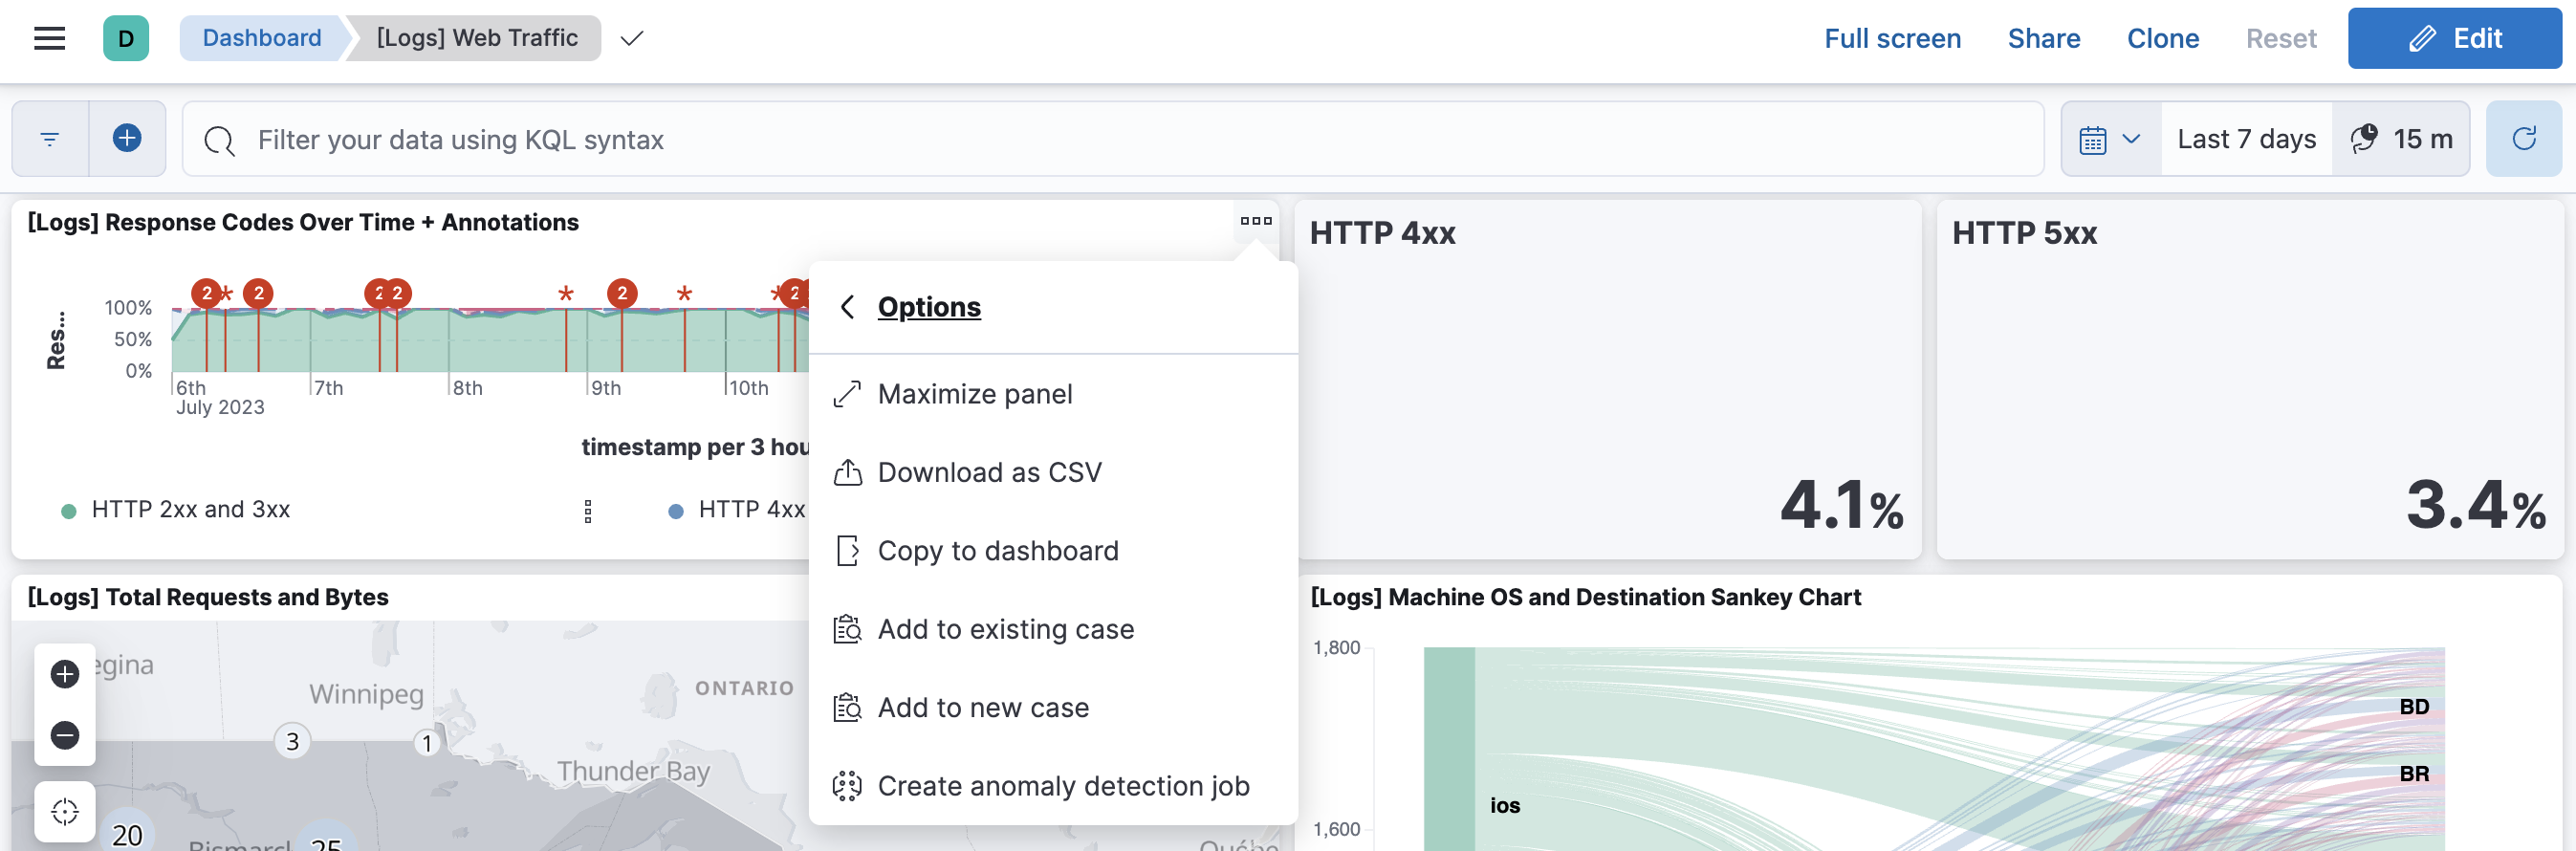Click the map fit-to-data crosshair icon
Image resolution: width=2576 pixels, height=851 pixels.
(65, 811)
